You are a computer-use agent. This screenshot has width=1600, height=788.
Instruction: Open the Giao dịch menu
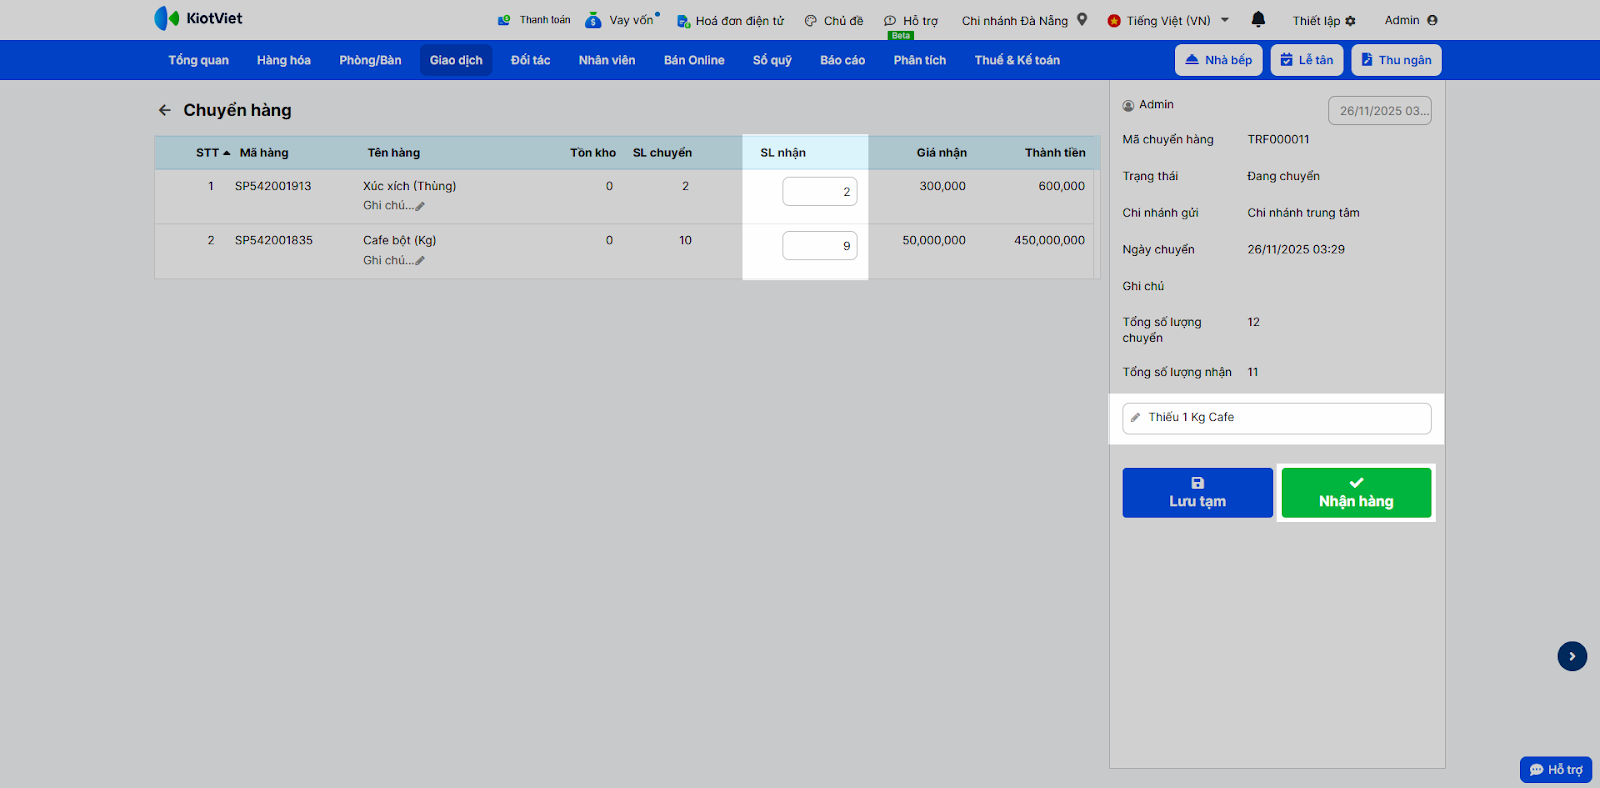(456, 60)
